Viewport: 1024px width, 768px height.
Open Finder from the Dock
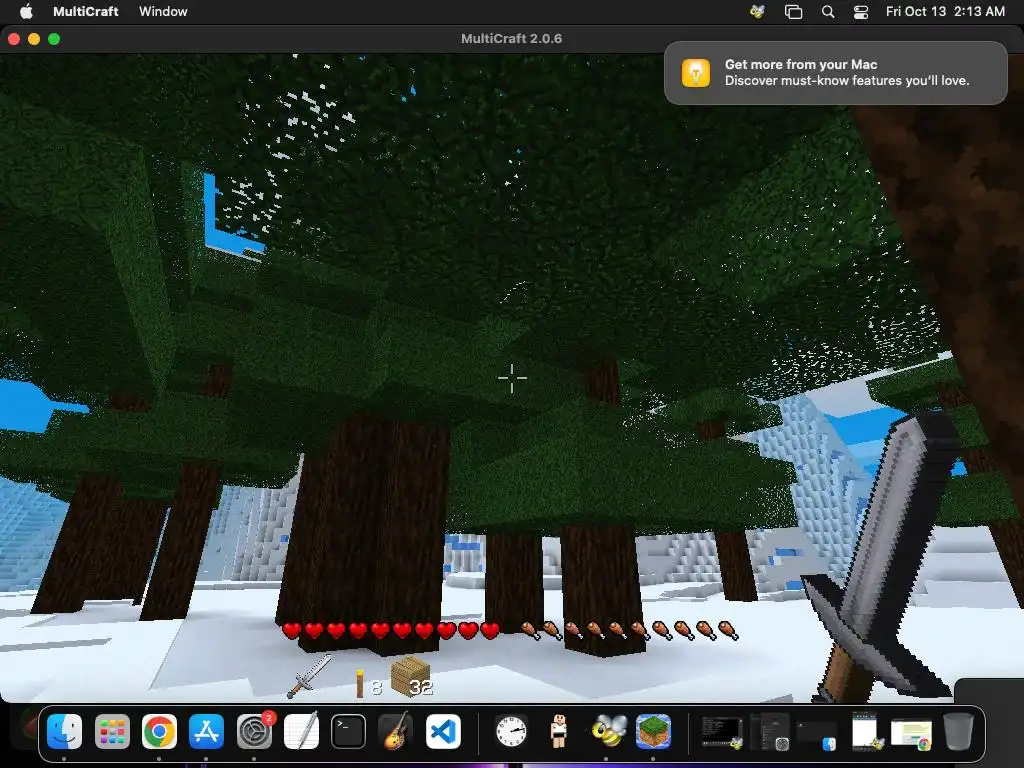tap(64, 731)
